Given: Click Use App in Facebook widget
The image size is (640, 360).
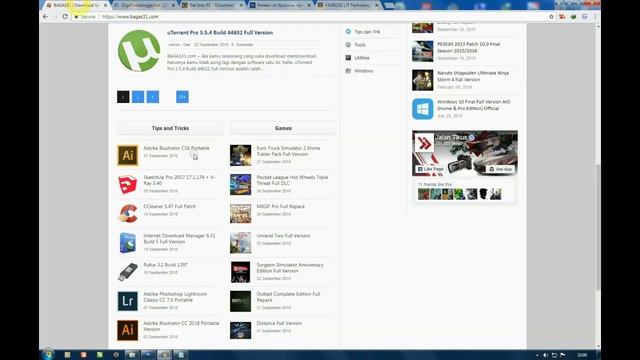Looking at the screenshot, I should coord(500,169).
